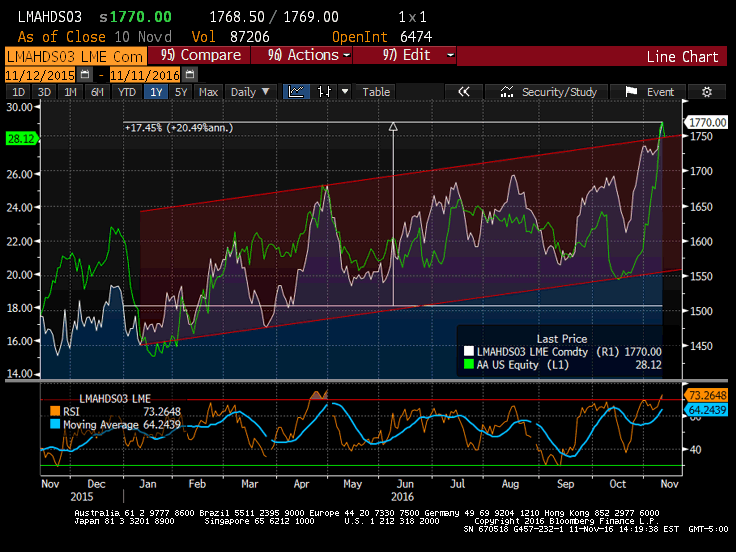Screen dimensions: 736x552
Task: Open the start date calendar picker
Action: (x=84, y=74)
